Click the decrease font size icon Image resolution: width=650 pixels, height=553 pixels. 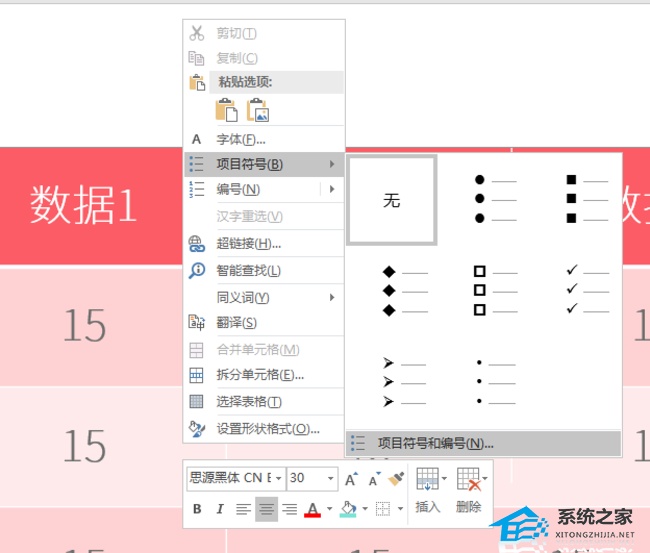pos(375,479)
